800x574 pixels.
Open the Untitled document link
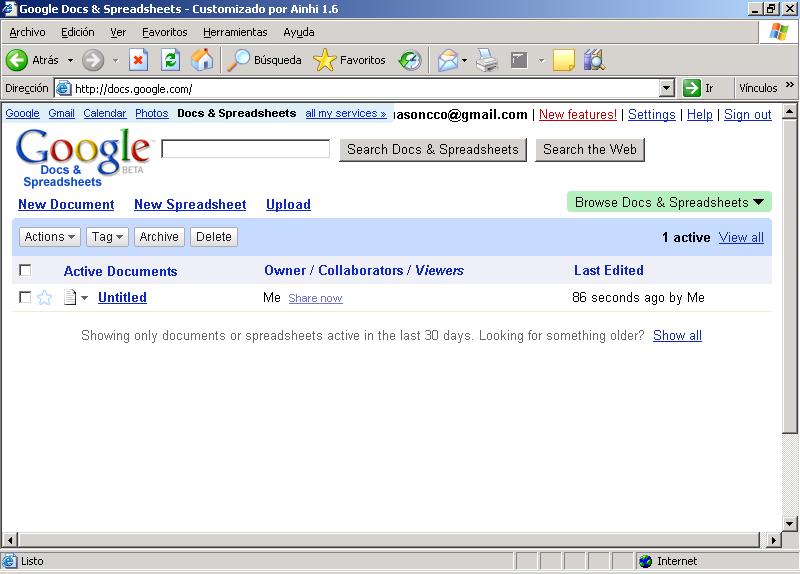(x=122, y=297)
